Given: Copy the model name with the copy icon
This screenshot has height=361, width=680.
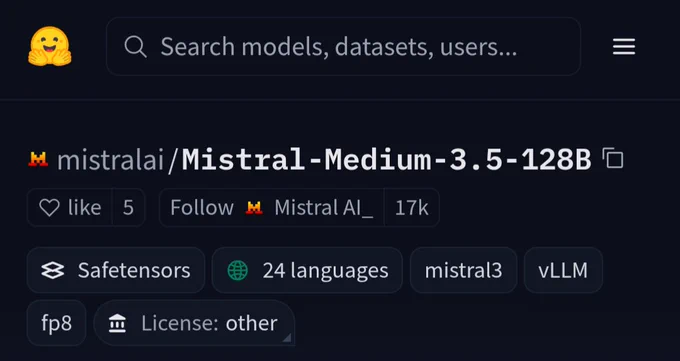Looking at the screenshot, I should coord(613,158).
